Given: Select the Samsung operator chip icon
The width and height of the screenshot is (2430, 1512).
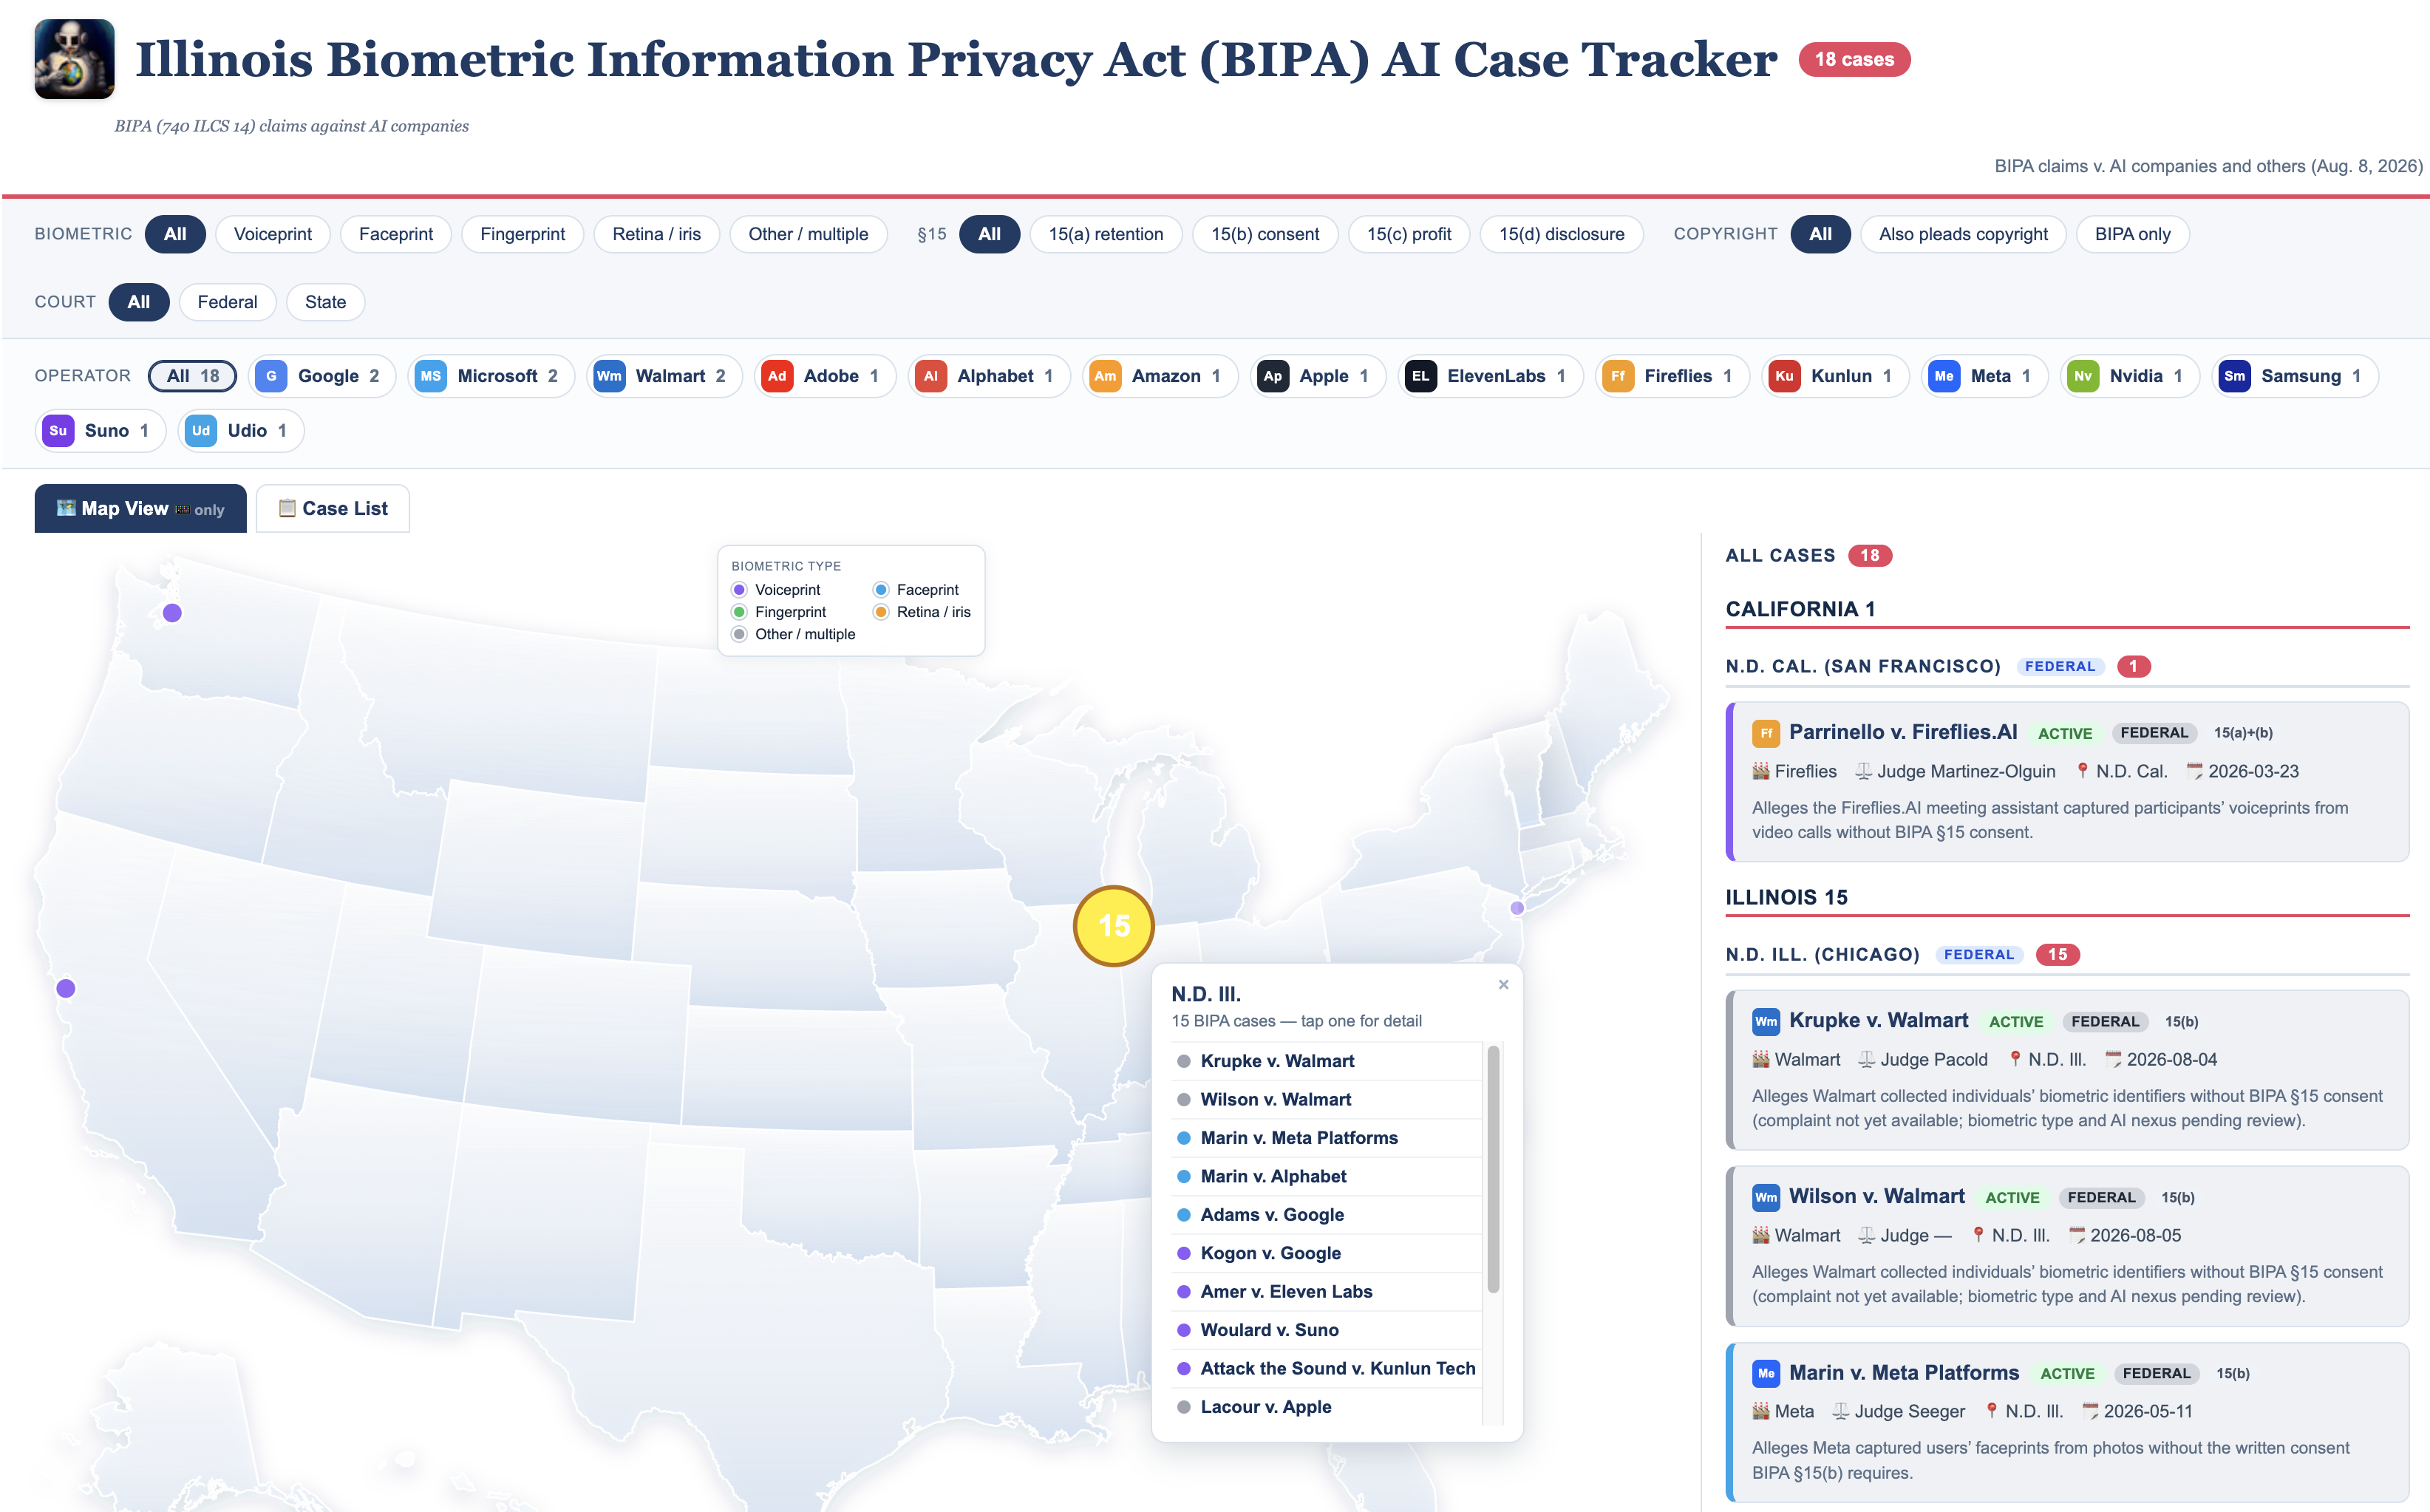Looking at the screenshot, I should coord(2235,376).
